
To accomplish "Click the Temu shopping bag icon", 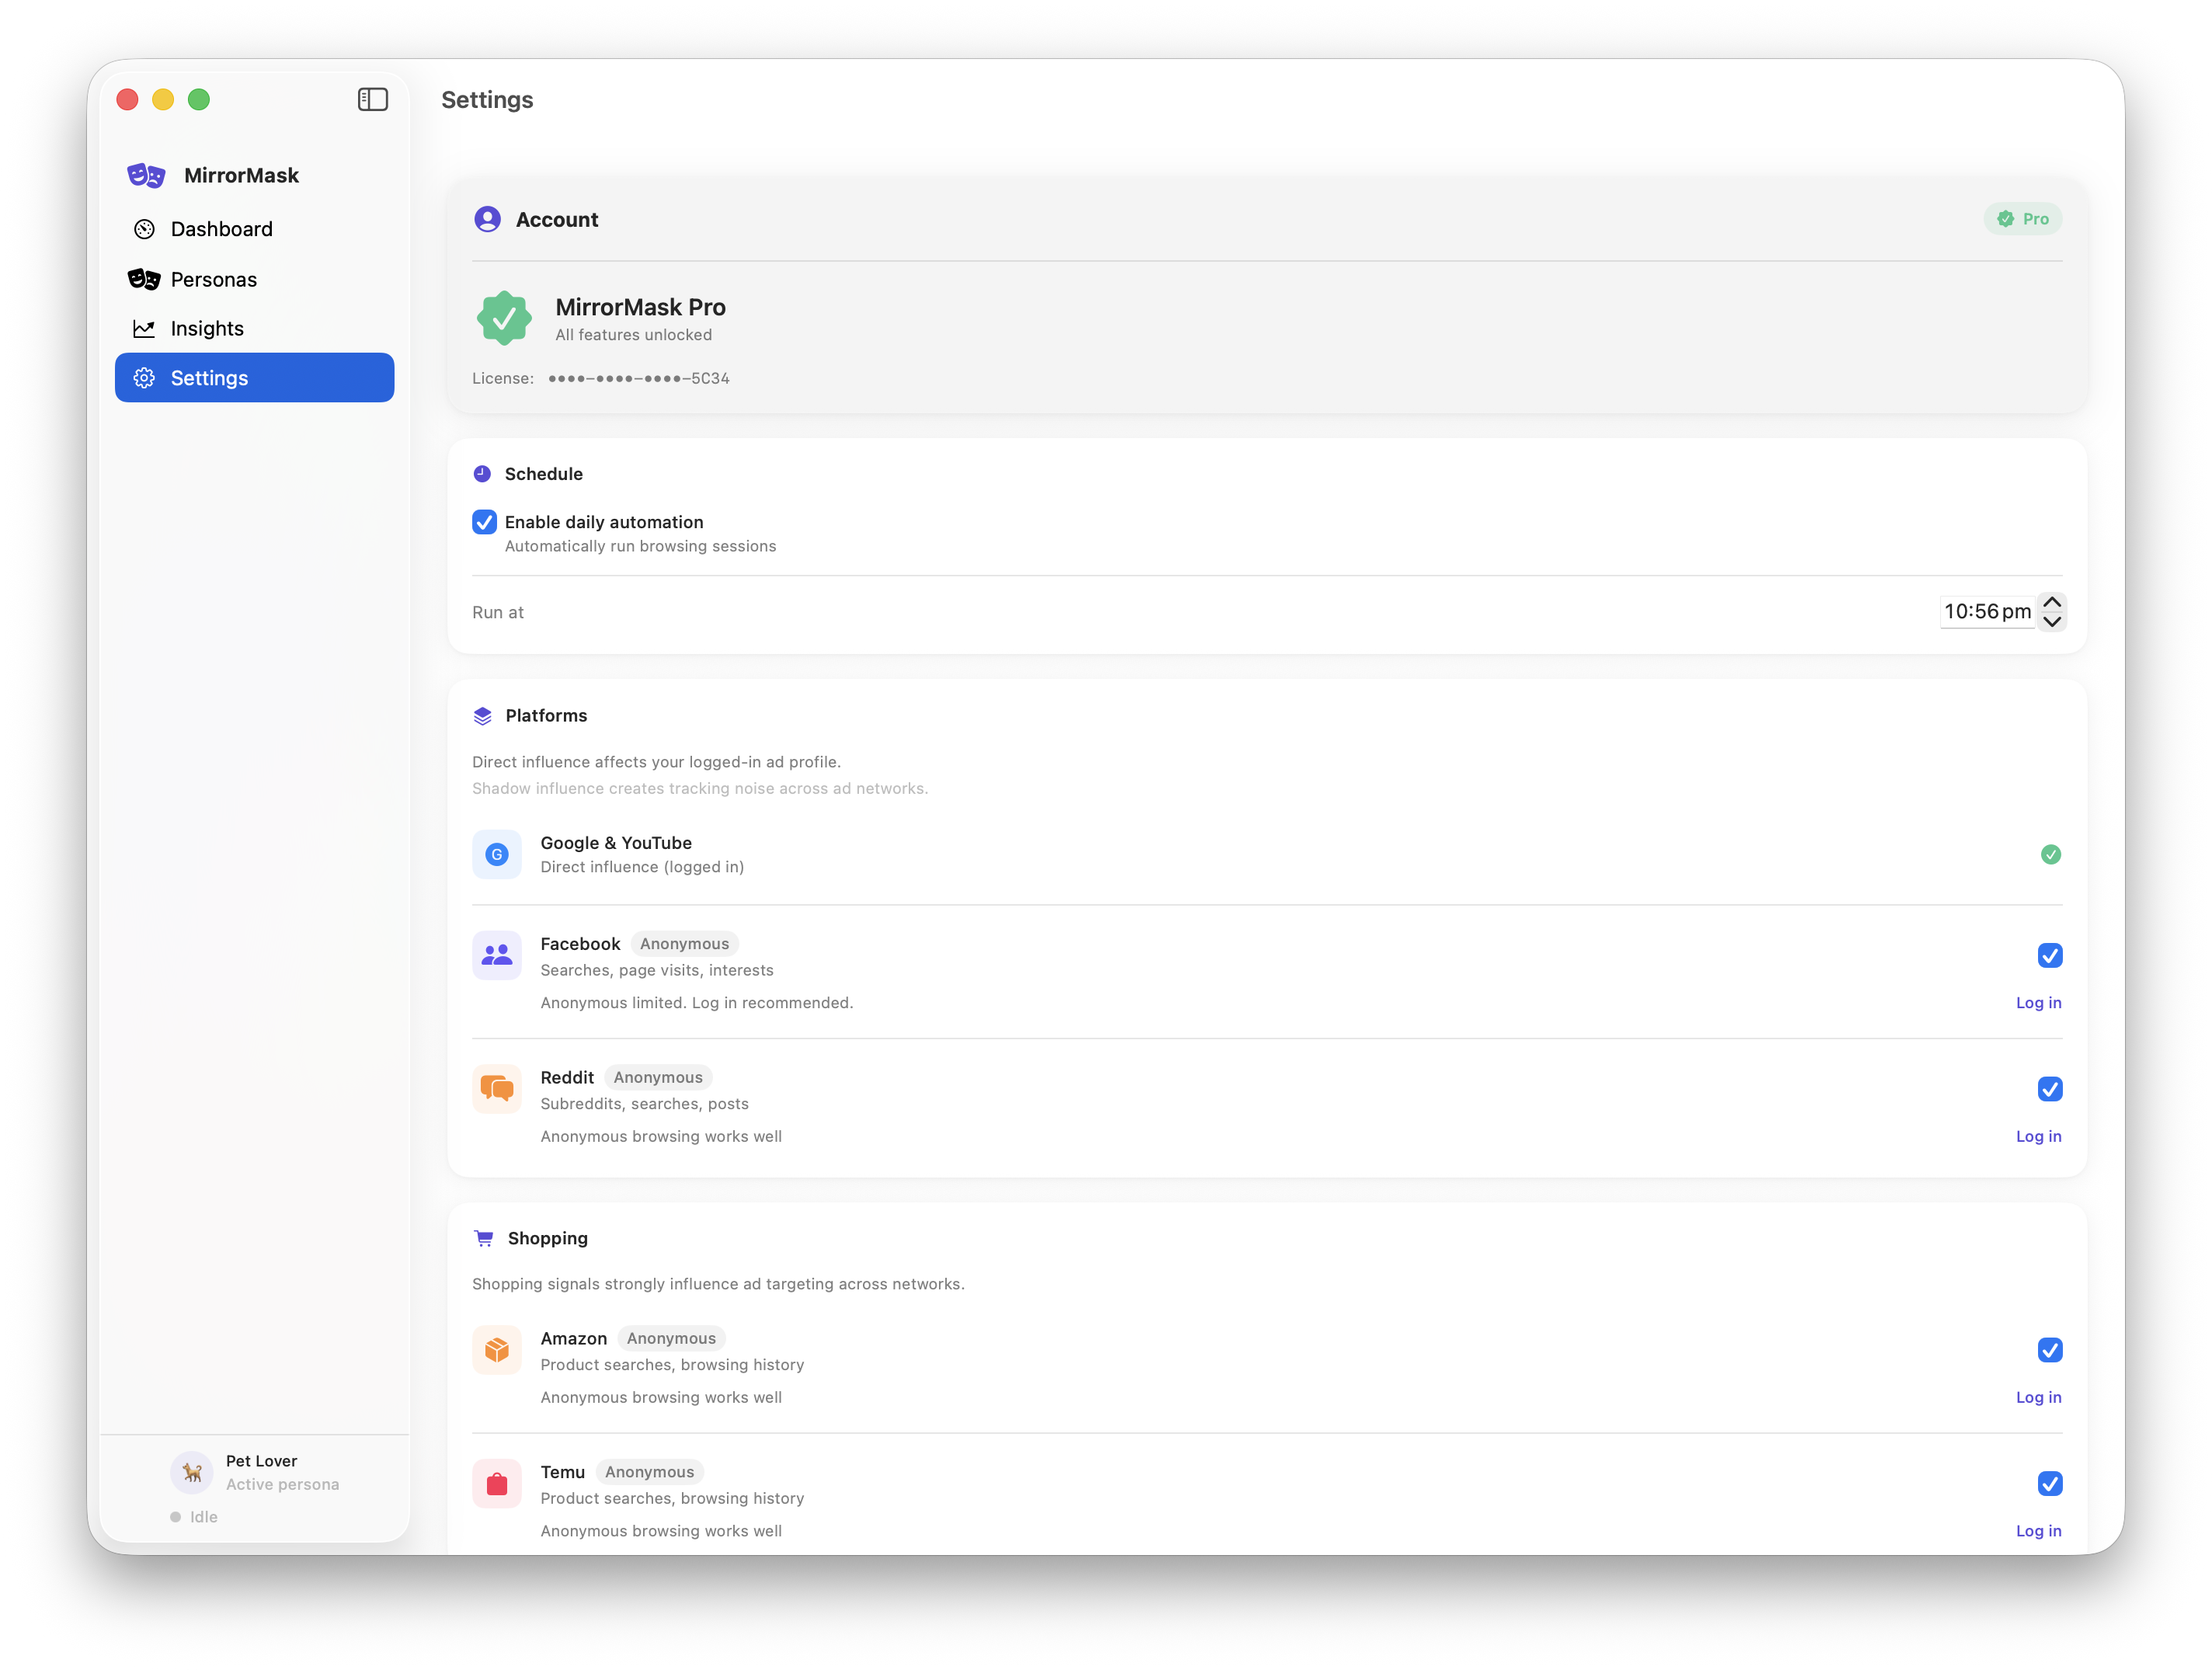I will coord(497,1483).
